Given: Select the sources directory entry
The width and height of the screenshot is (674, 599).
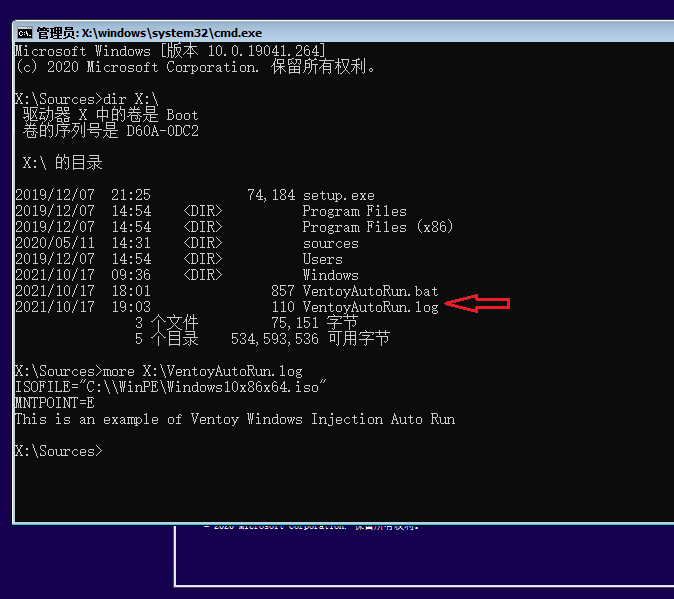Looking at the screenshot, I should [330, 243].
